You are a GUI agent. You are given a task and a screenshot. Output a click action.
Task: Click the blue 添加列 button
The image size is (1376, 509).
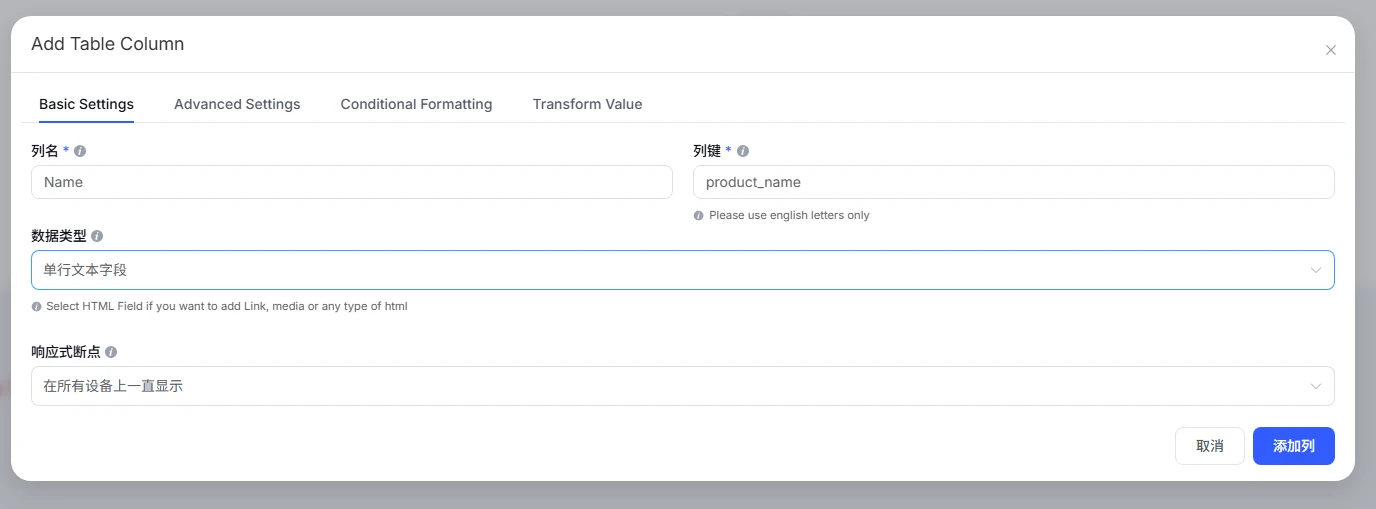pos(1293,446)
